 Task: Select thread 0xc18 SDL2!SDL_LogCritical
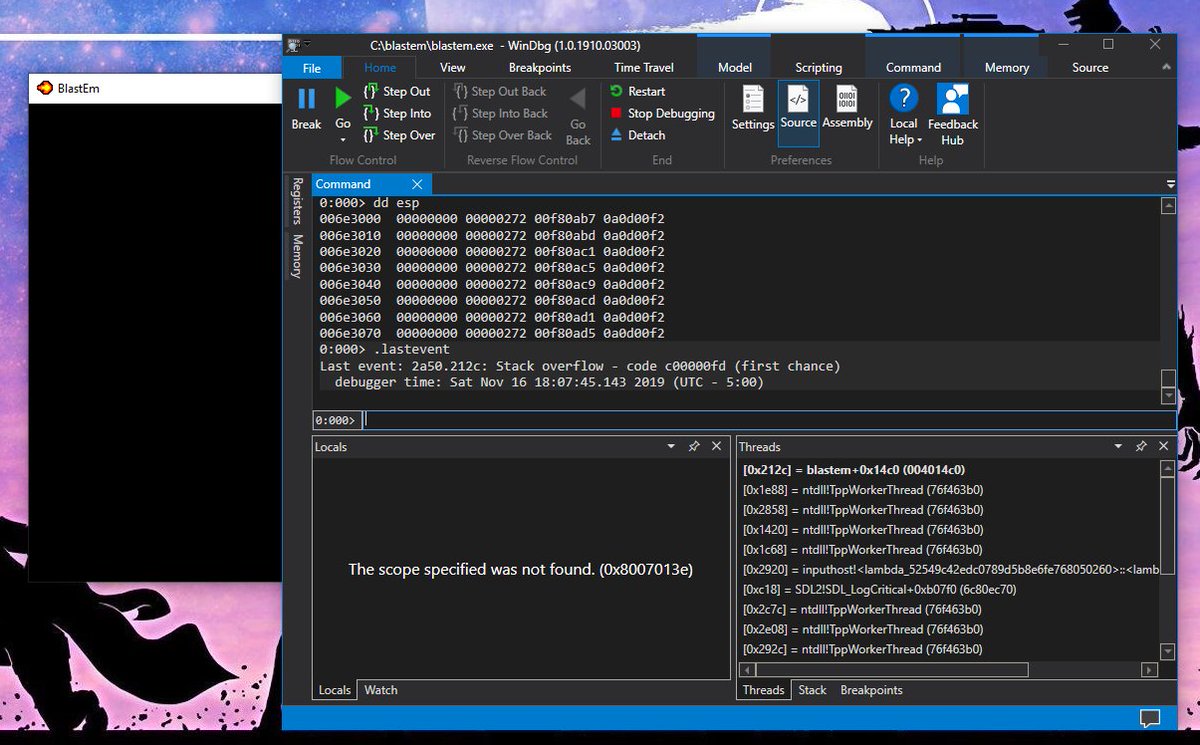(x=880, y=589)
